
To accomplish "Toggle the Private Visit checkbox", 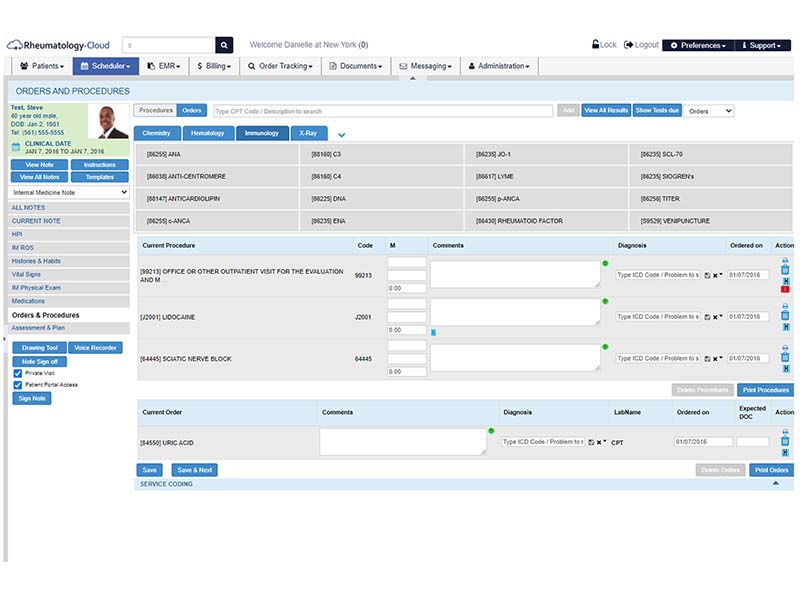I will point(18,373).
